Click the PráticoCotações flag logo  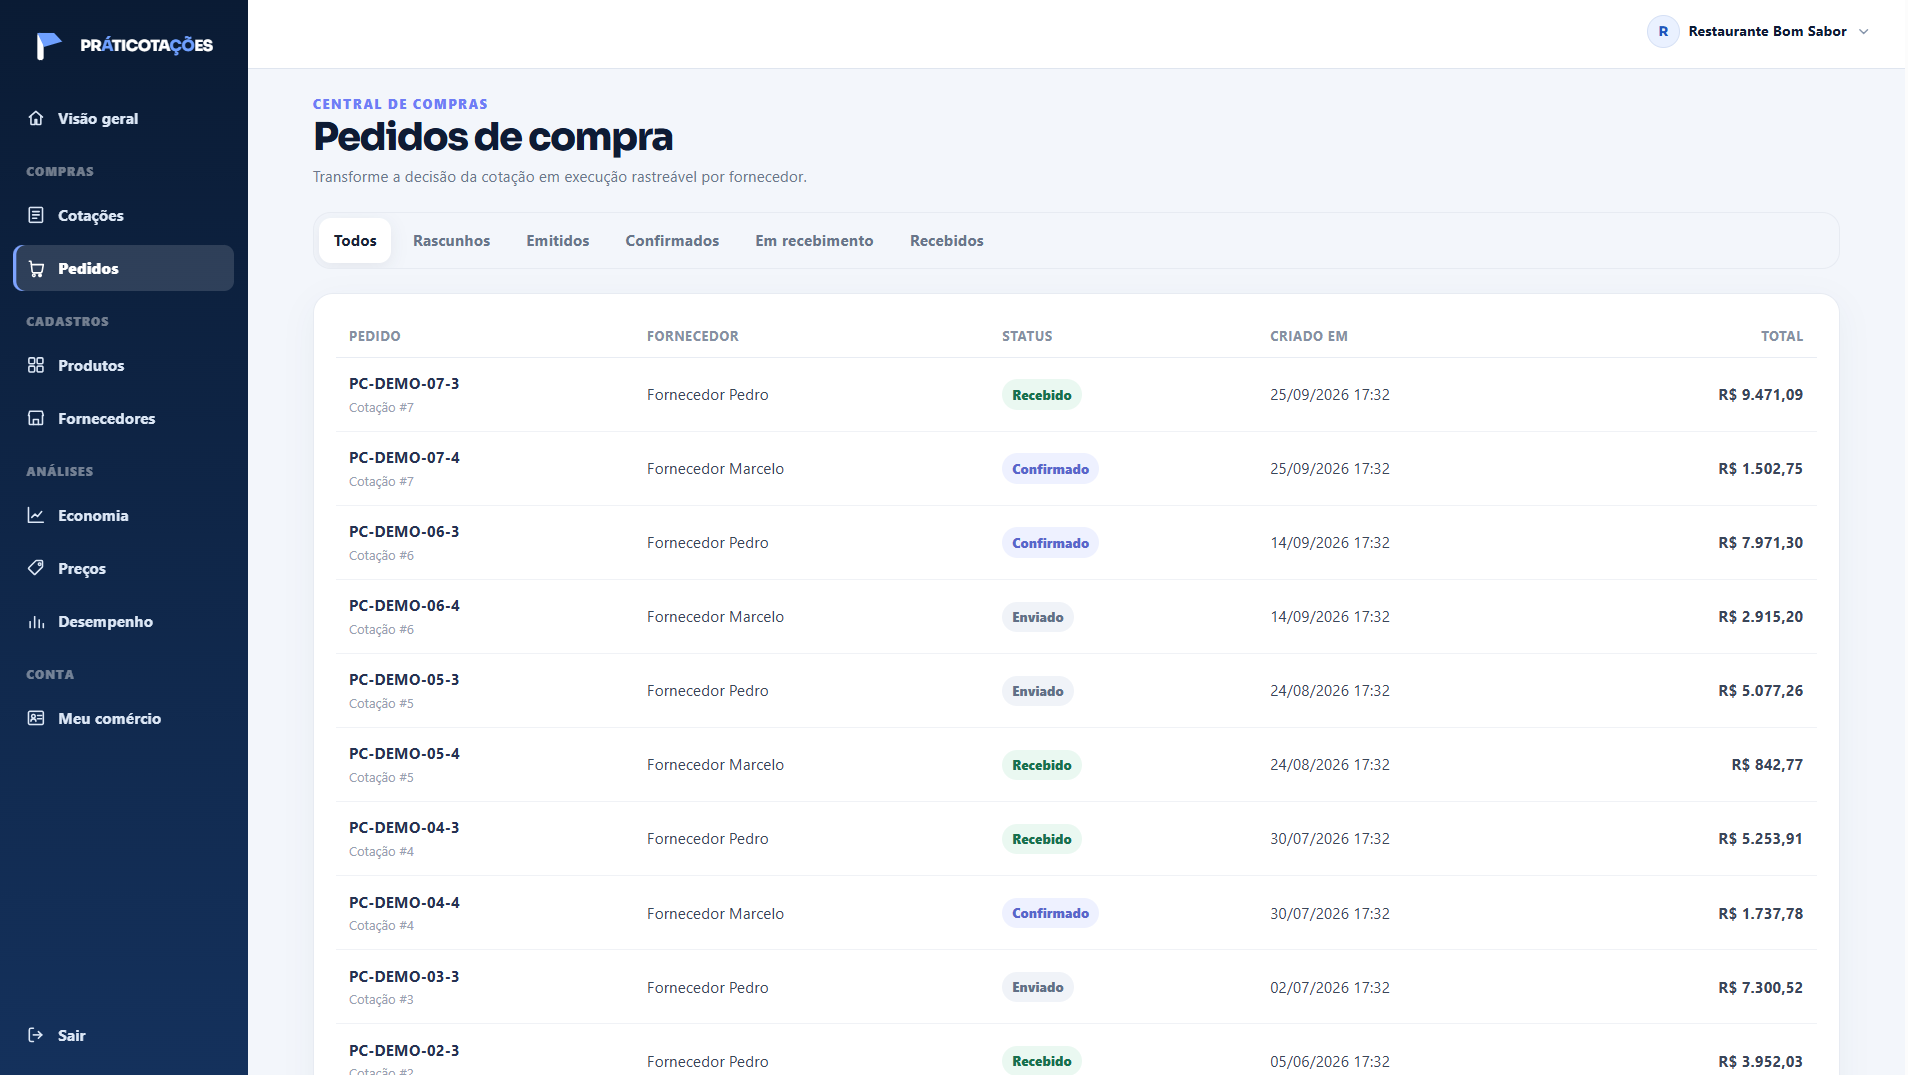coord(48,45)
